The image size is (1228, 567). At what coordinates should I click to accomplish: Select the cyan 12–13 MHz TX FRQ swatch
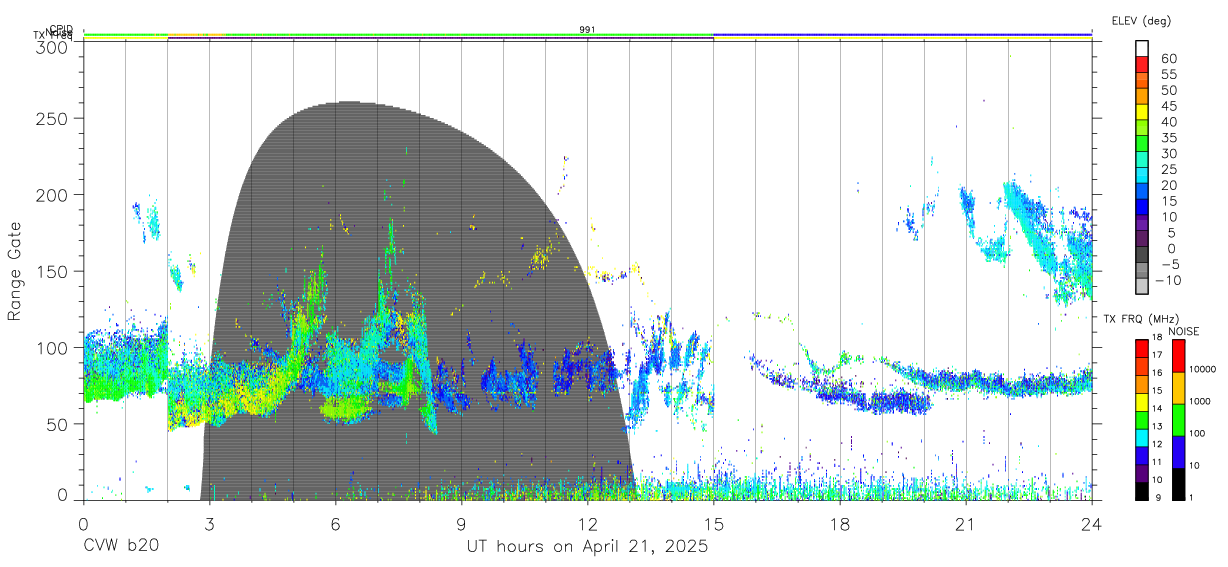coord(1141,438)
